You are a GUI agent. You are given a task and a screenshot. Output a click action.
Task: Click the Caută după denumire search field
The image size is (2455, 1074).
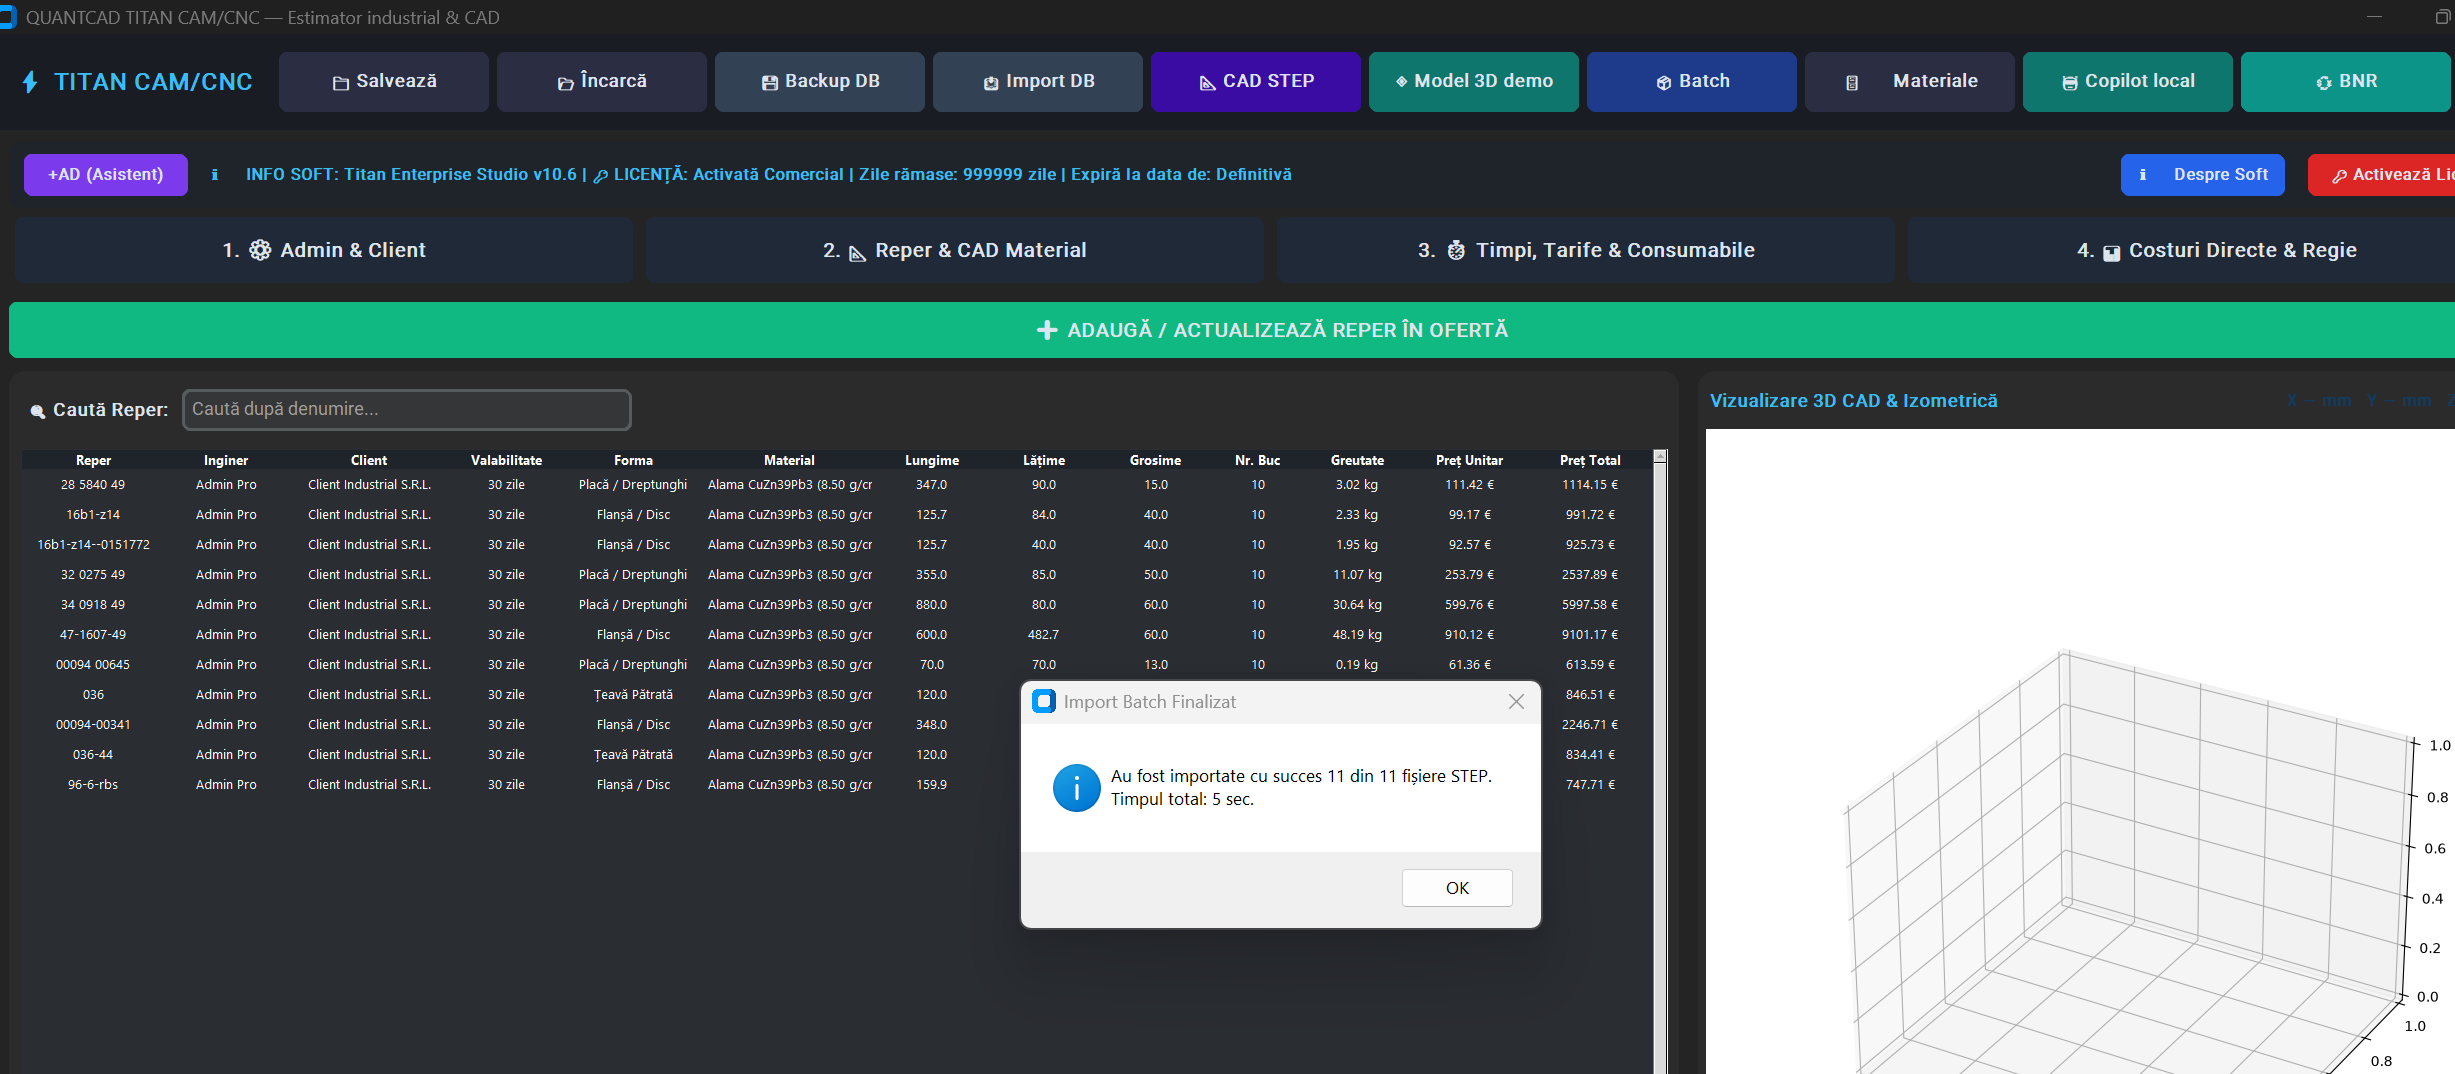click(406, 410)
